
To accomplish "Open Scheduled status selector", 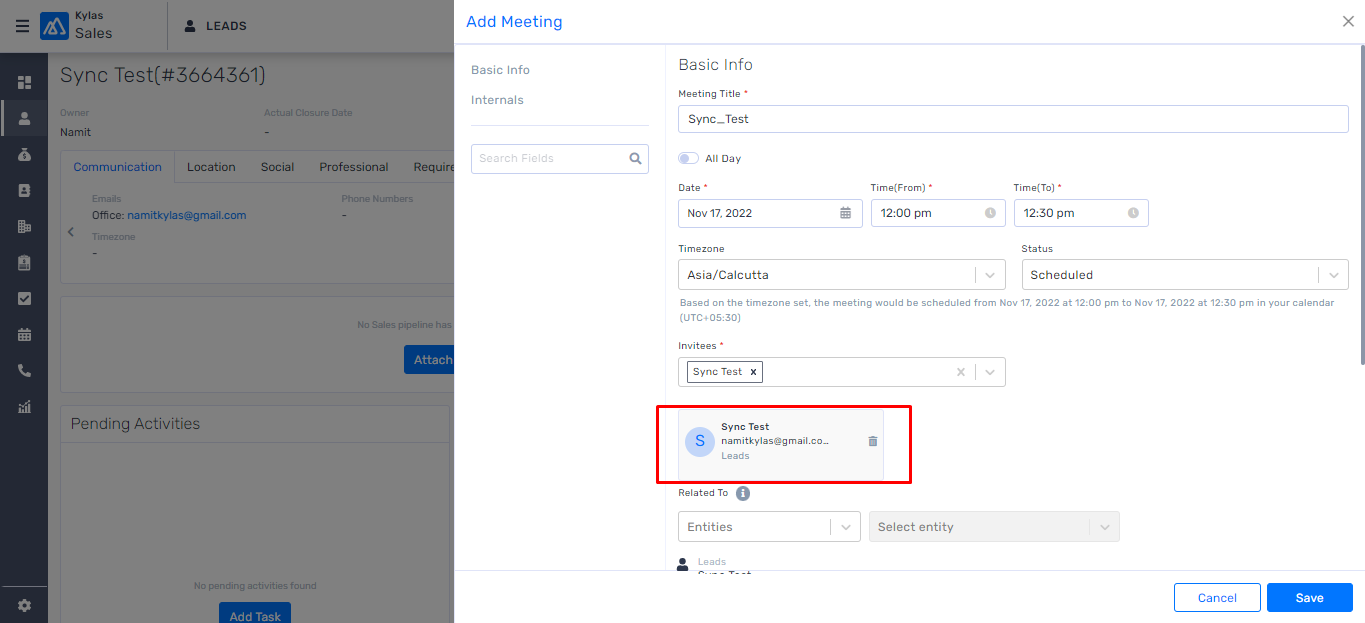I will [1185, 275].
